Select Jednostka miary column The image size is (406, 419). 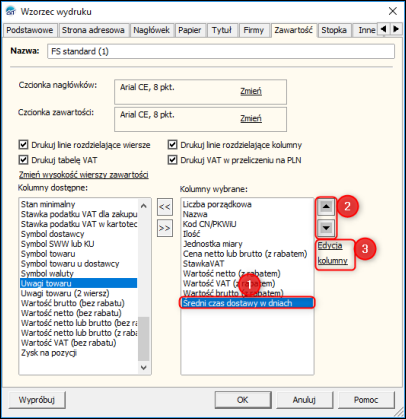(247, 244)
